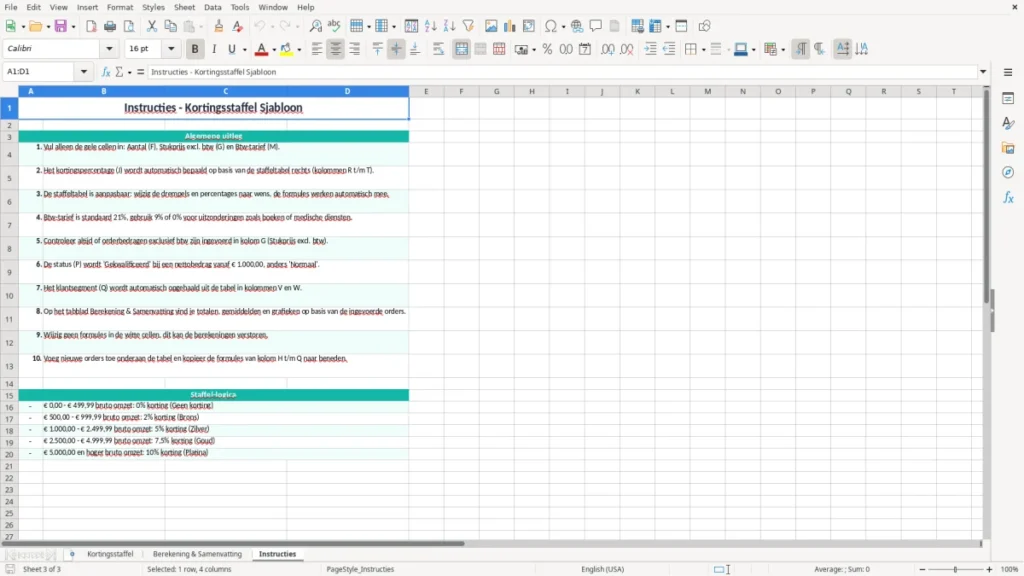Click zoom out minus button

pos(922,569)
